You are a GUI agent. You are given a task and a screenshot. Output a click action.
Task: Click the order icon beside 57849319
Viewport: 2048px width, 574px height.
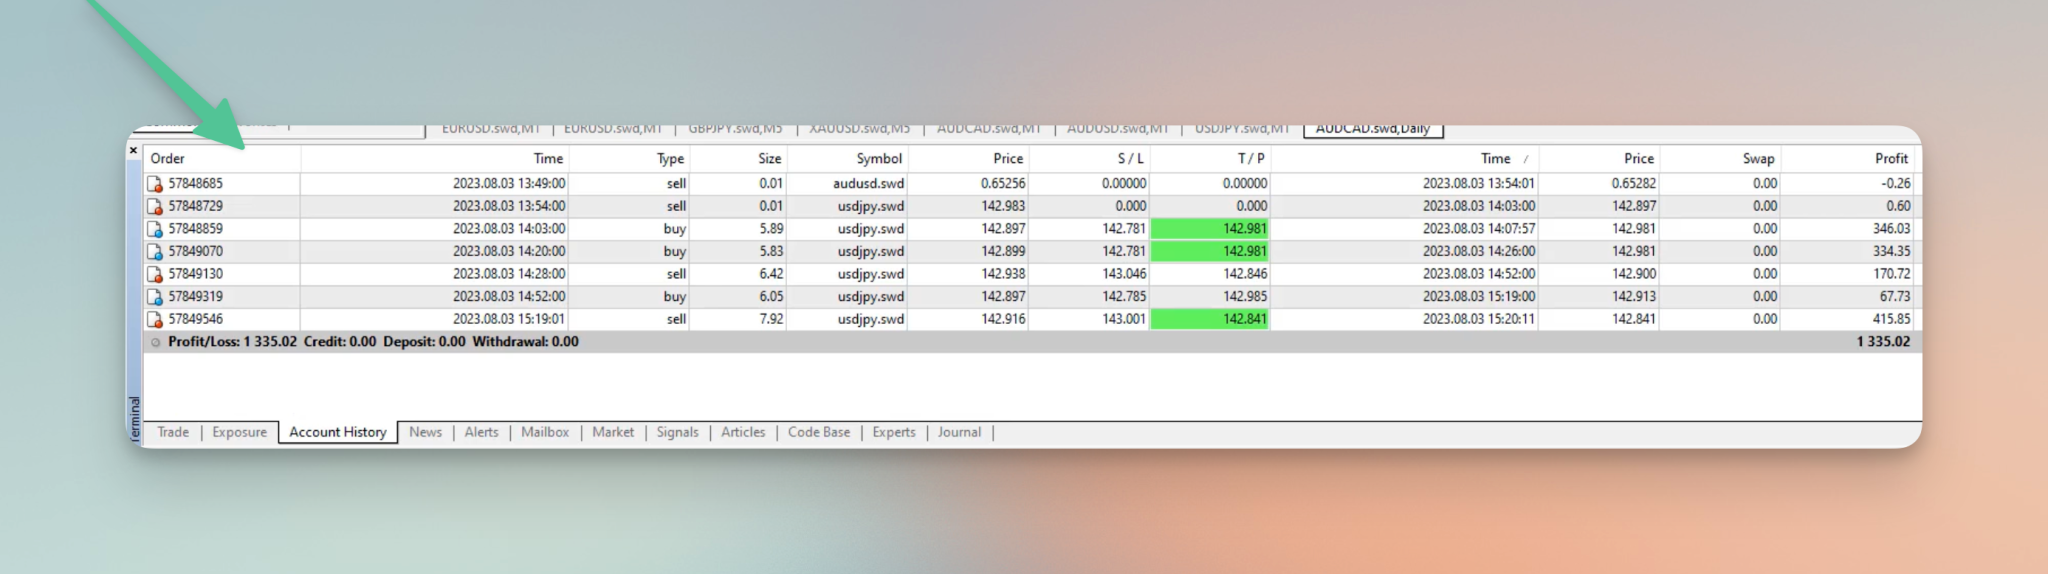click(155, 297)
